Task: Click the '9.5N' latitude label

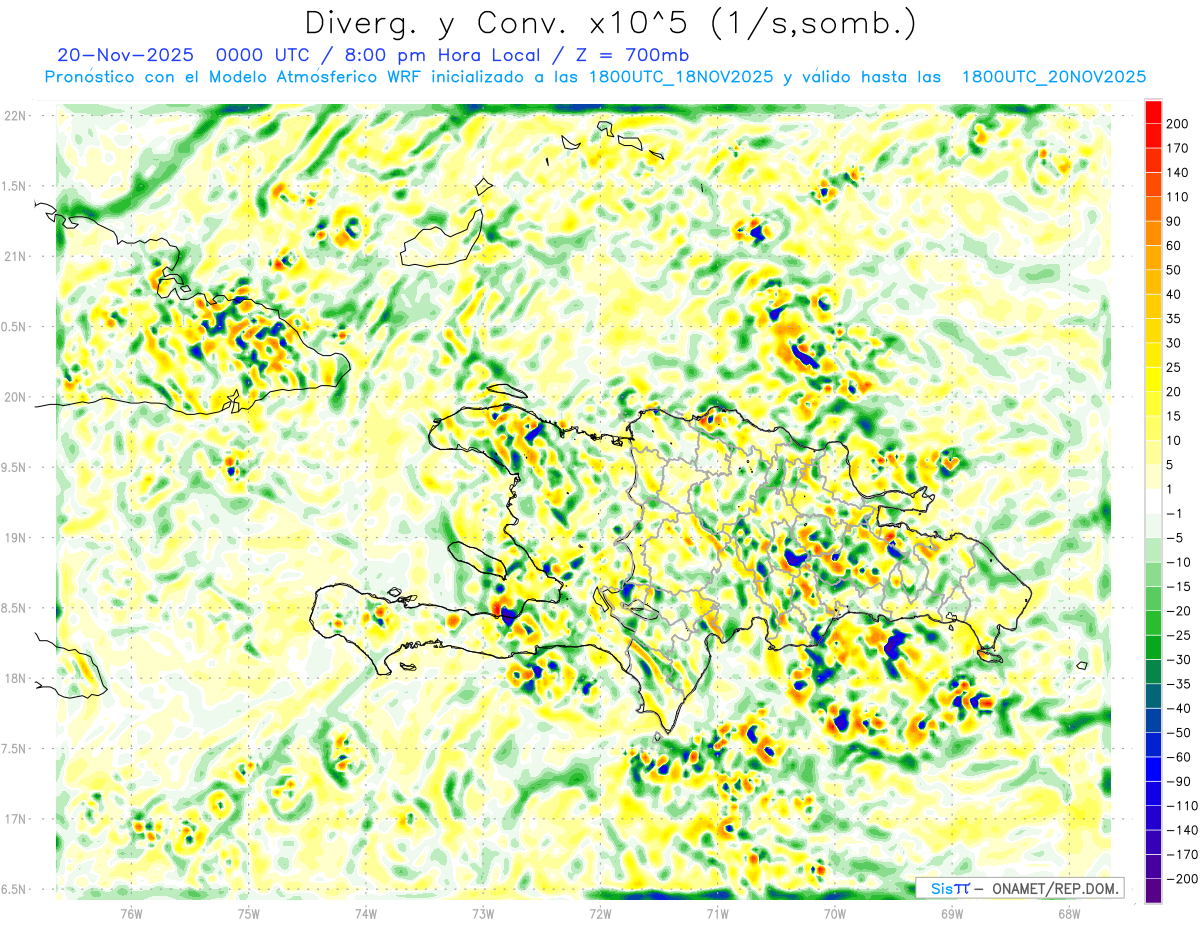Action: [x=15, y=468]
